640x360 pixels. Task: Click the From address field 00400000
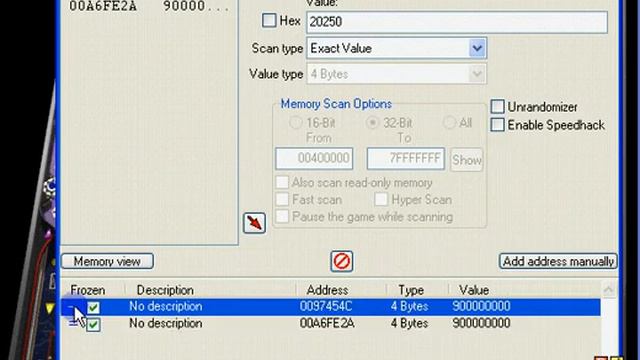pyautogui.click(x=314, y=158)
